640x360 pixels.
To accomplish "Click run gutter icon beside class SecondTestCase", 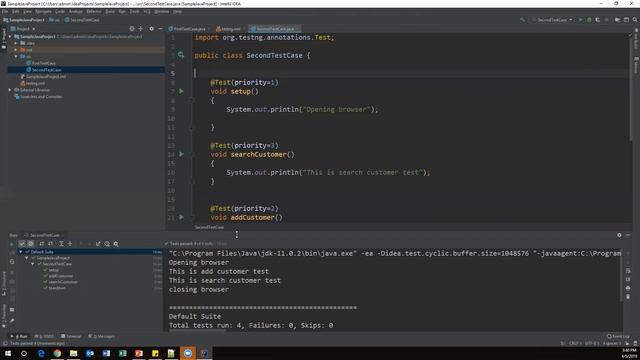I will point(181,55).
